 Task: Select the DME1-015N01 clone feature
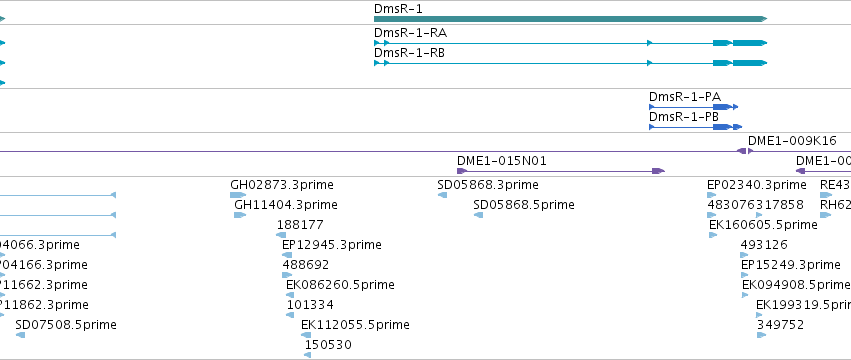pos(561,171)
